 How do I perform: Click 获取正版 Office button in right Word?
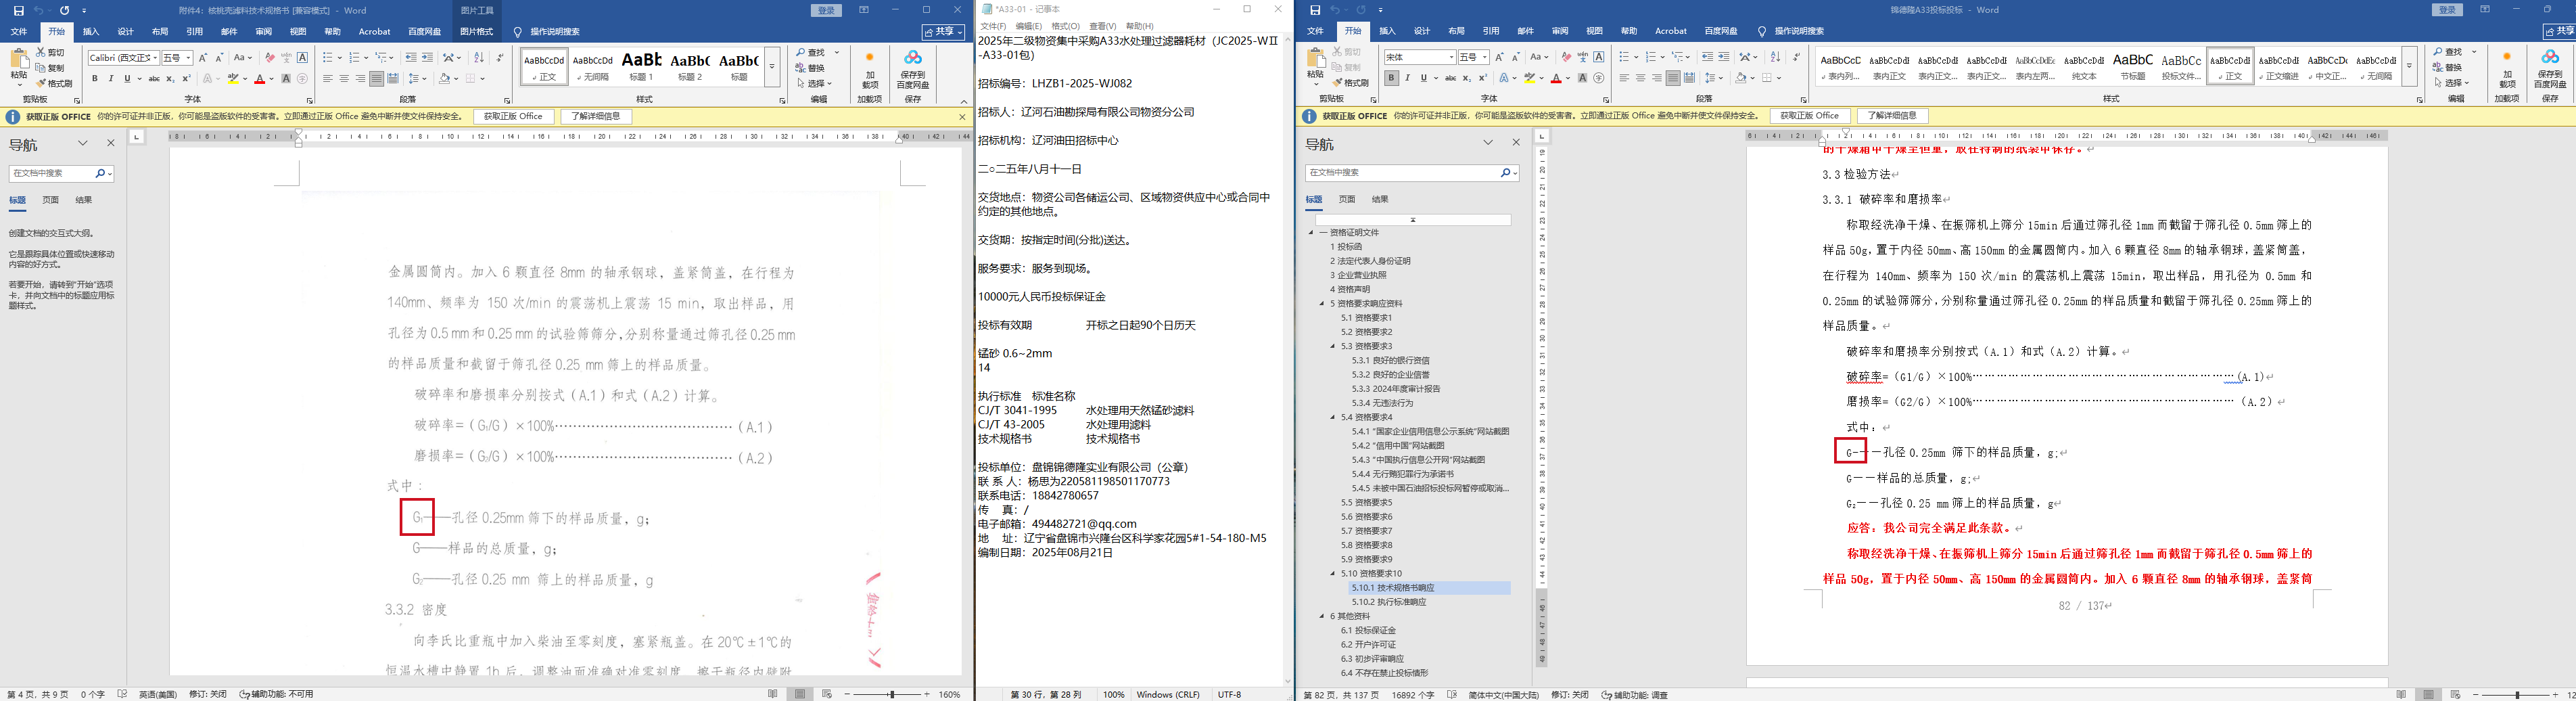click(1809, 116)
